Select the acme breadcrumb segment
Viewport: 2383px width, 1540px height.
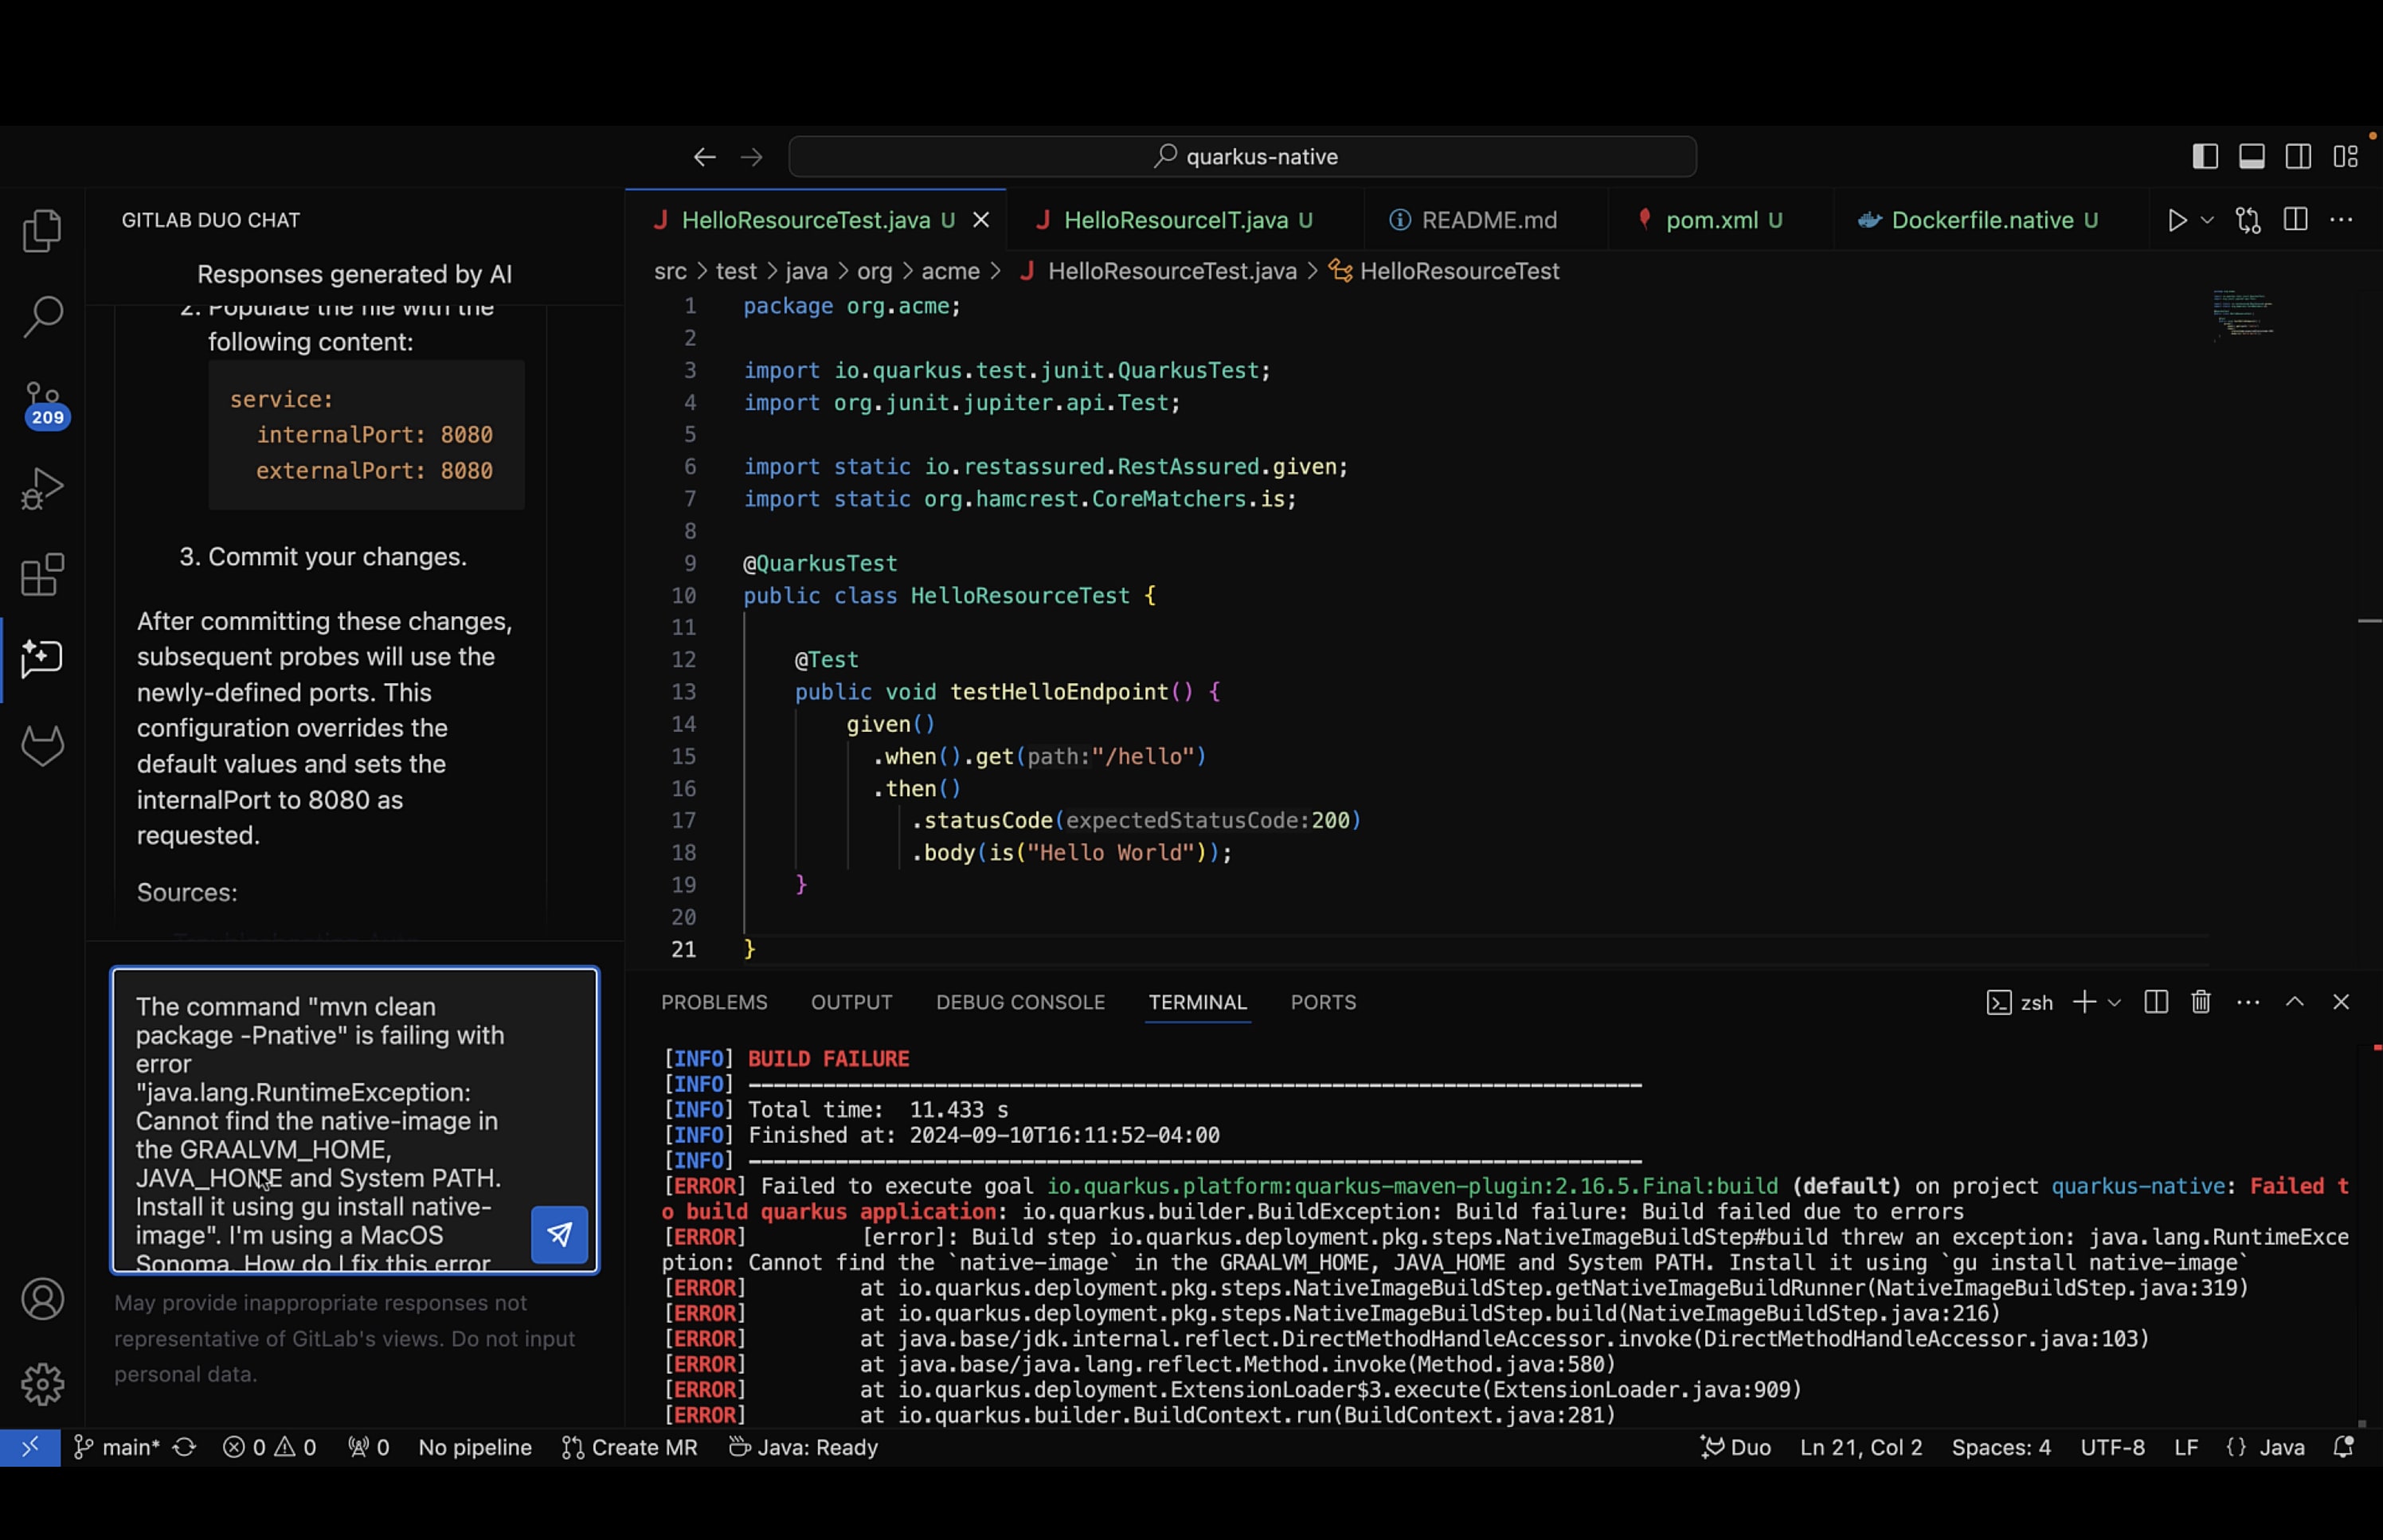pos(950,271)
